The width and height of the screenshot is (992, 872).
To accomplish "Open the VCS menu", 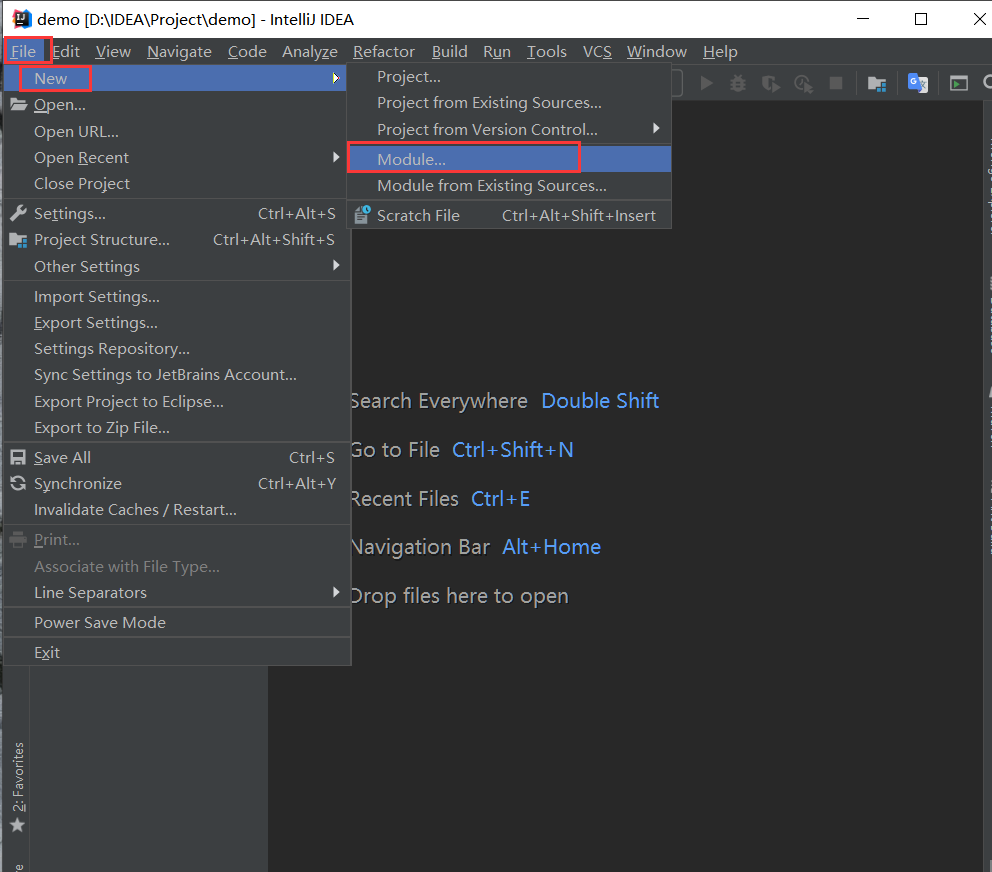I will click(597, 51).
